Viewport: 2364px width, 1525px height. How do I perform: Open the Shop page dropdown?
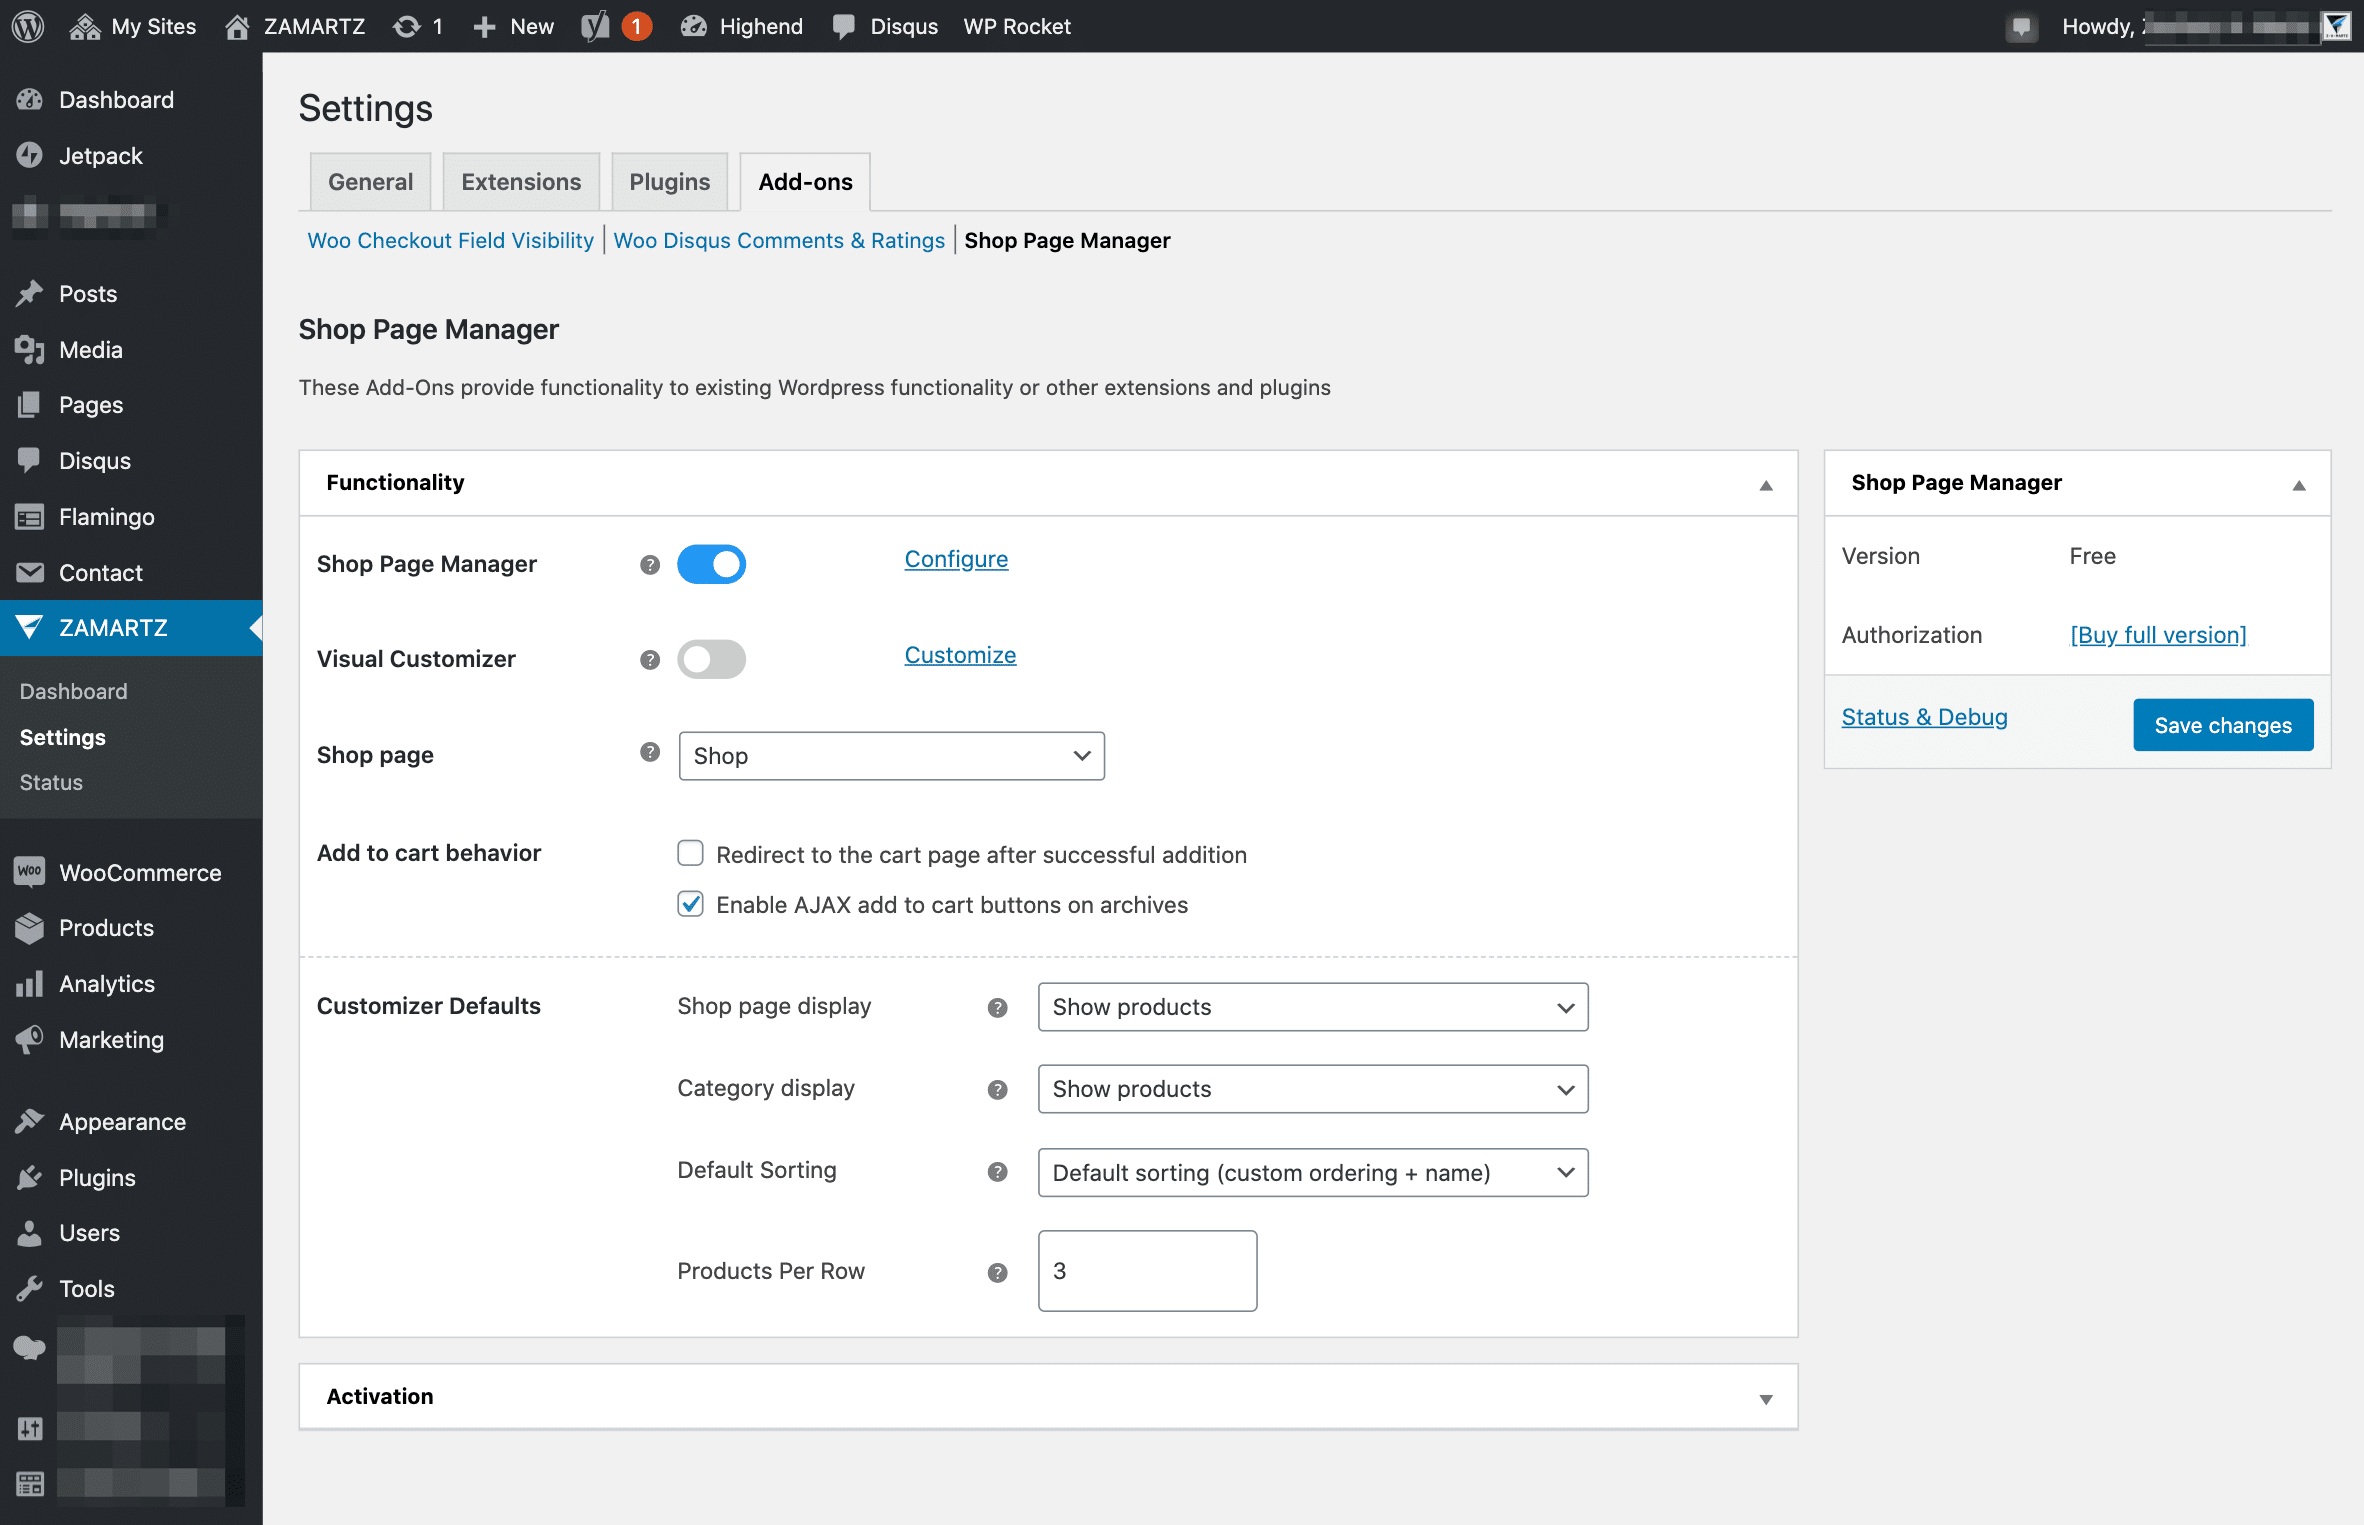click(890, 756)
